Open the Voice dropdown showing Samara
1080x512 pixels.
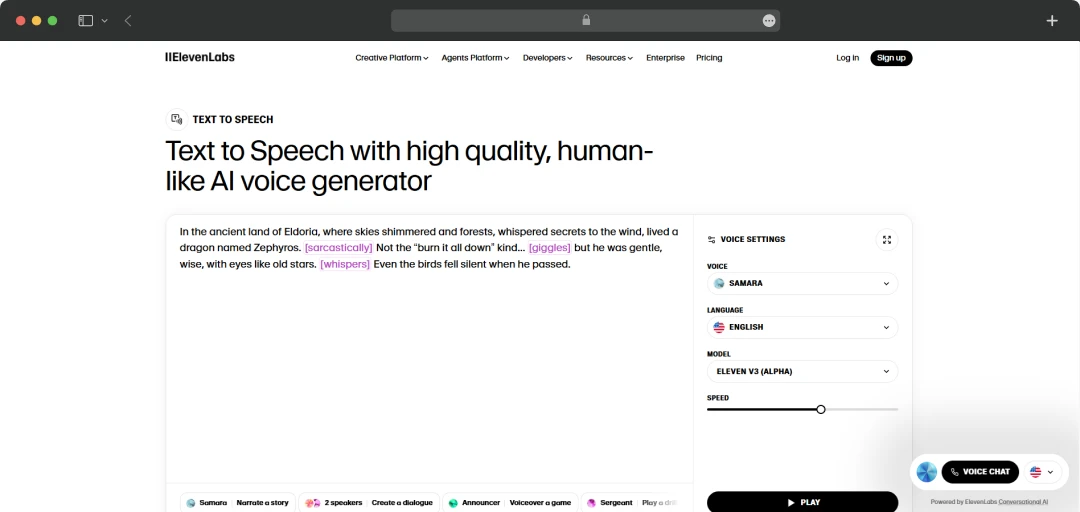click(x=802, y=283)
